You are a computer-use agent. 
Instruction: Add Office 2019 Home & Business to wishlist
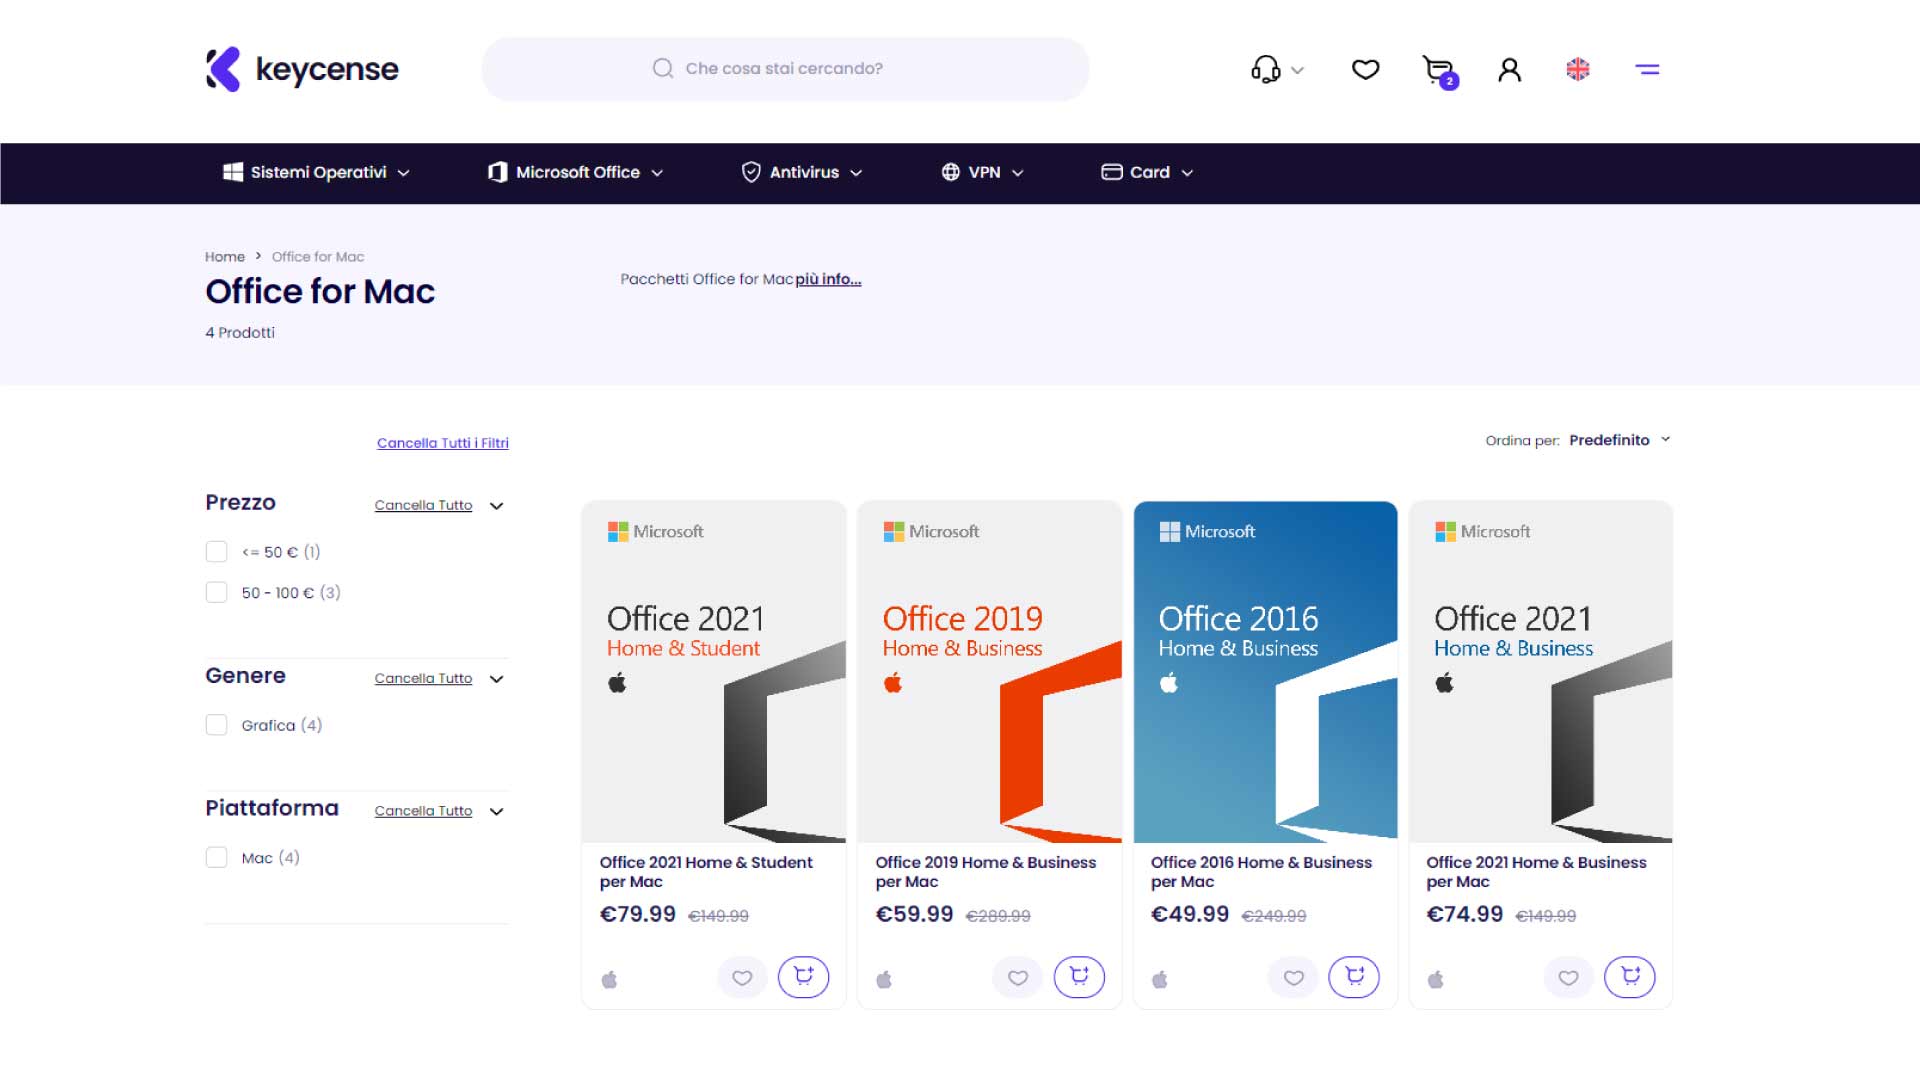coord(1017,978)
